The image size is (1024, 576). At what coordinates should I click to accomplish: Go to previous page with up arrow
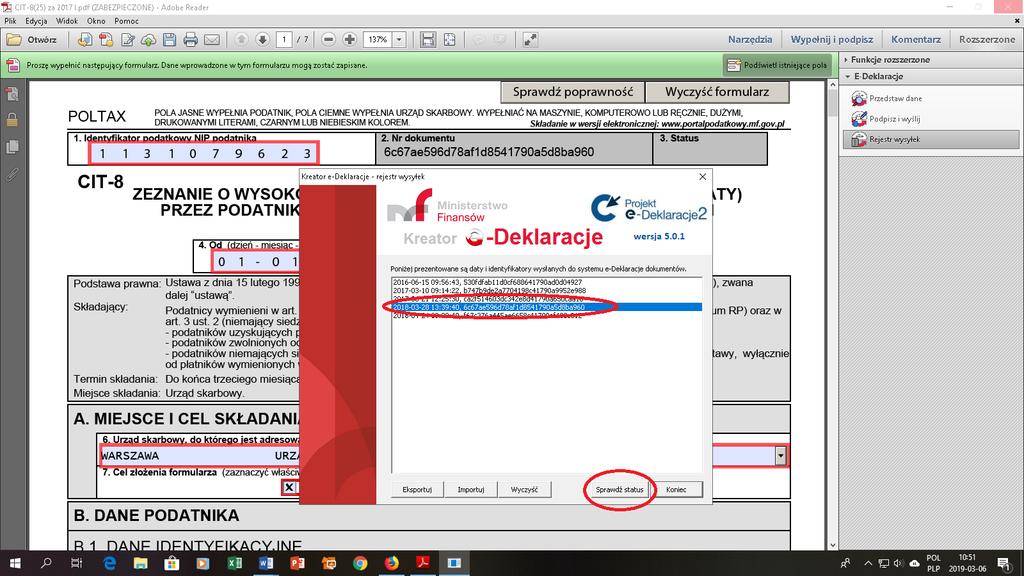coord(241,40)
